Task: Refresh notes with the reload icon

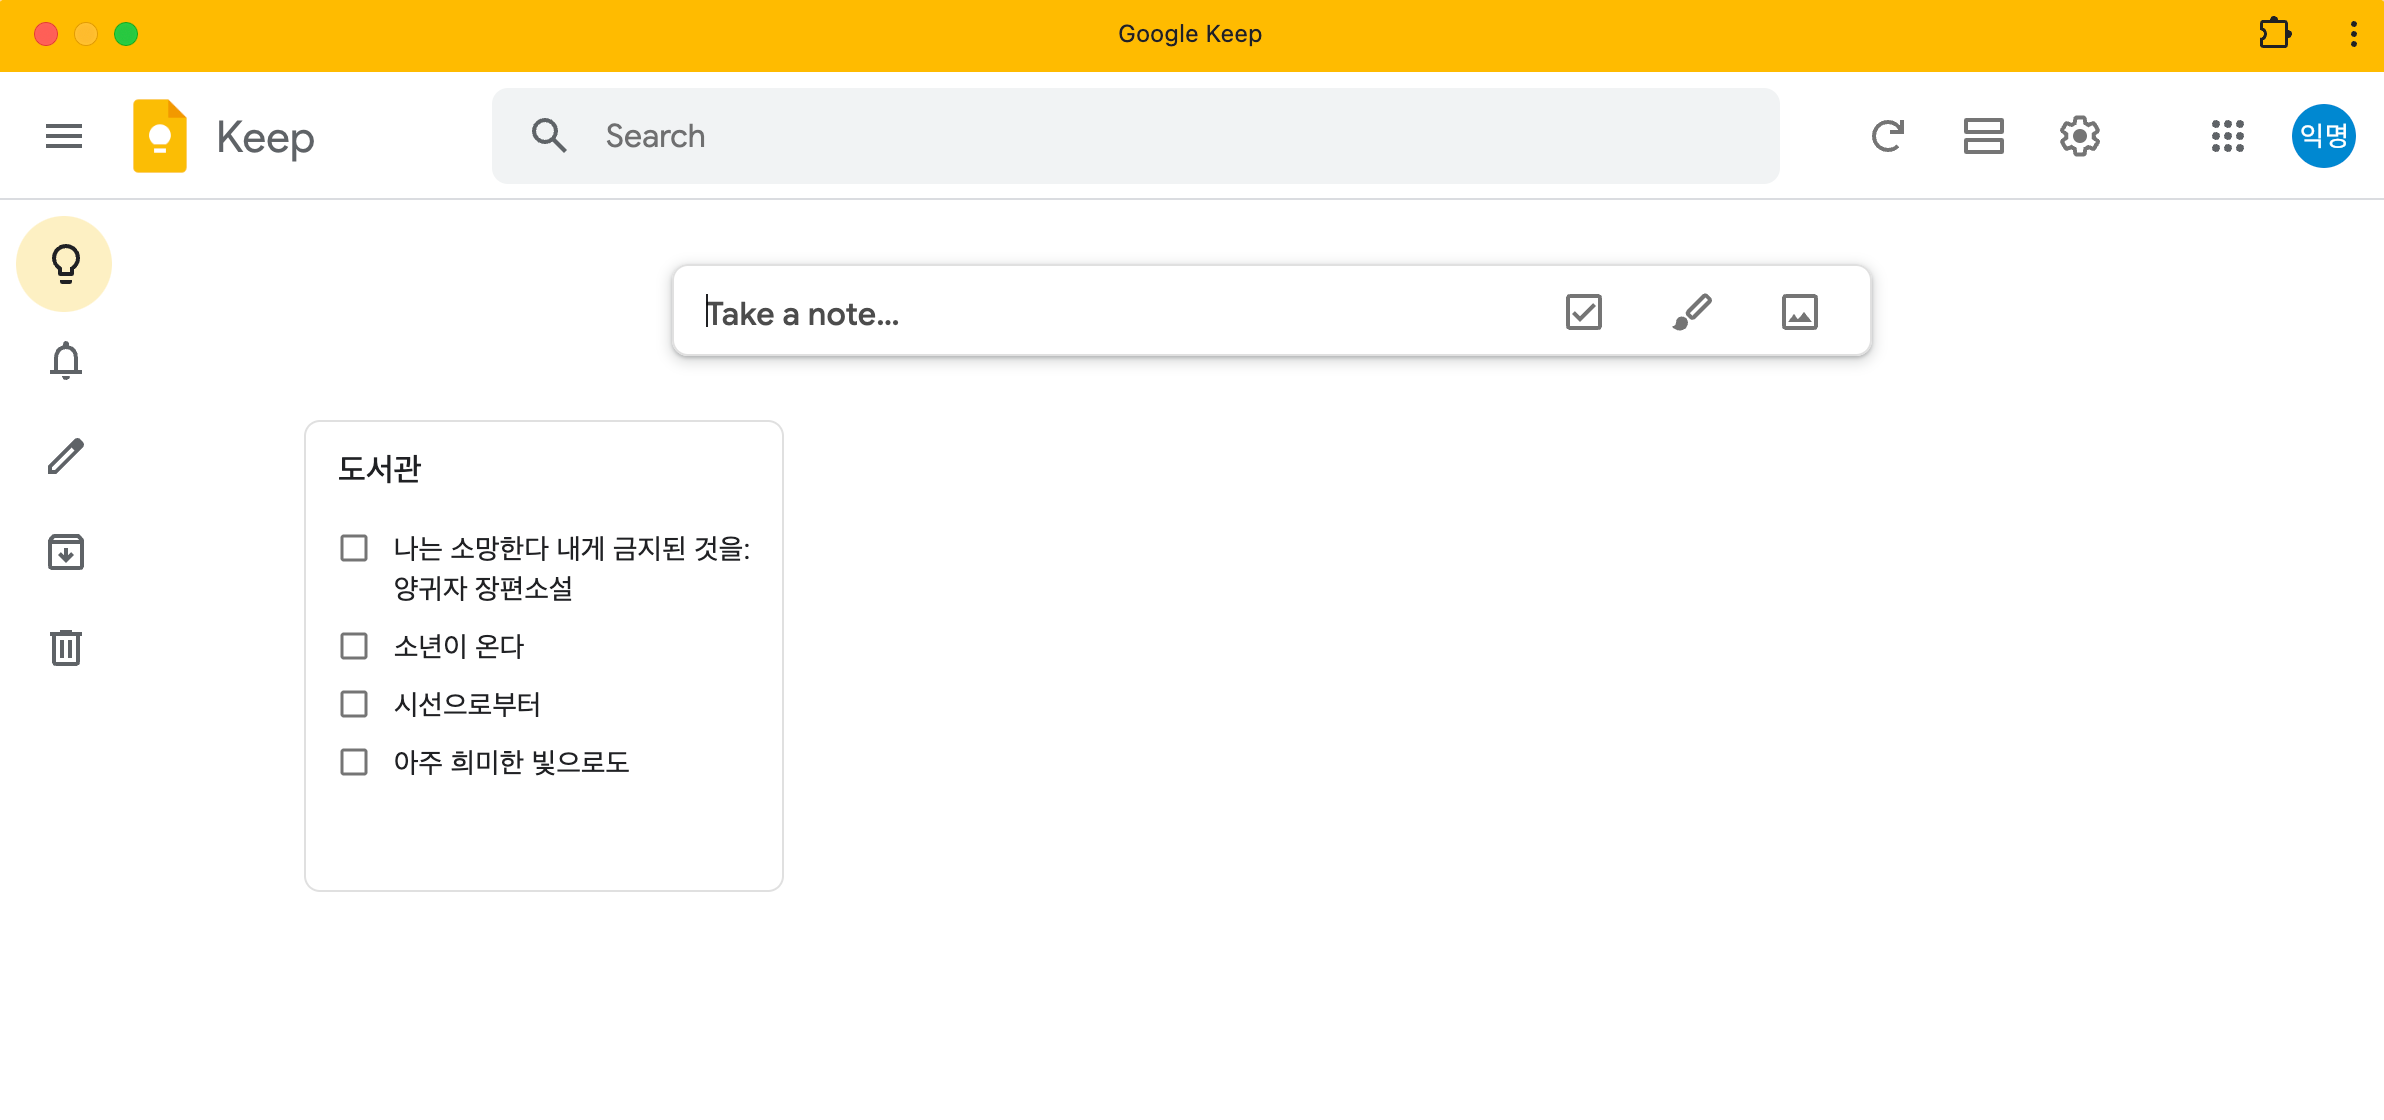Action: click(x=1888, y=136)
